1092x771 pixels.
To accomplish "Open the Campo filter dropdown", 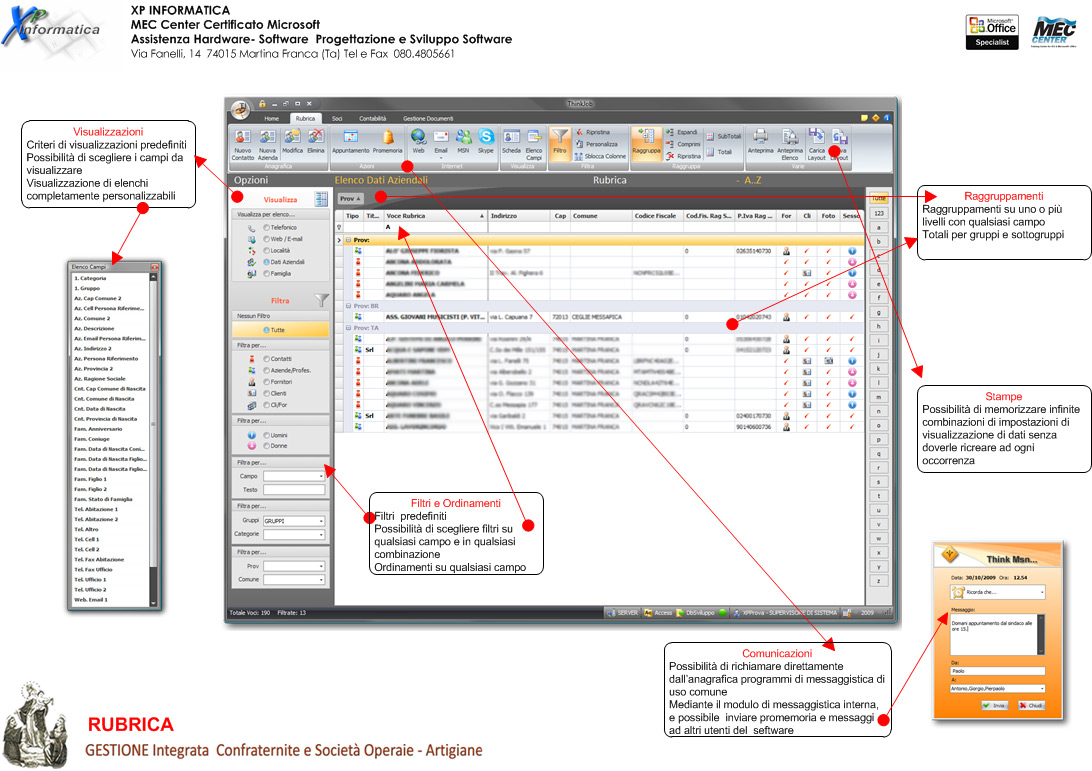I will (294, 477).
